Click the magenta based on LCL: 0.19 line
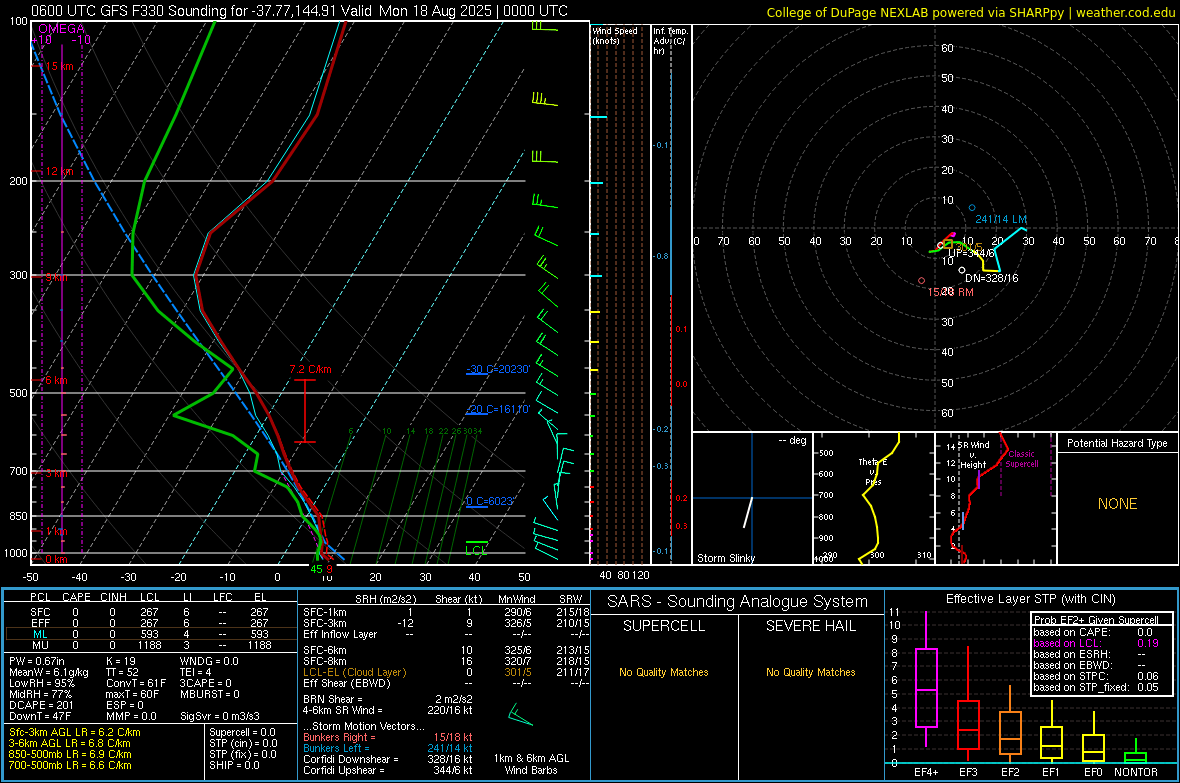Viewport: 1180px width, 783px height. (1096, 643)
